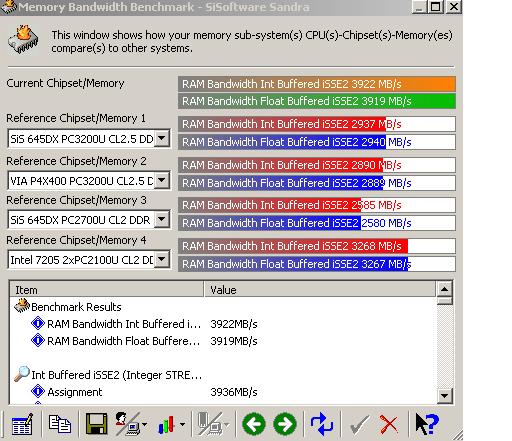Go back with the green left arrow
The image size is (512, 441).
pyautogui.click(x=254, y=424)
